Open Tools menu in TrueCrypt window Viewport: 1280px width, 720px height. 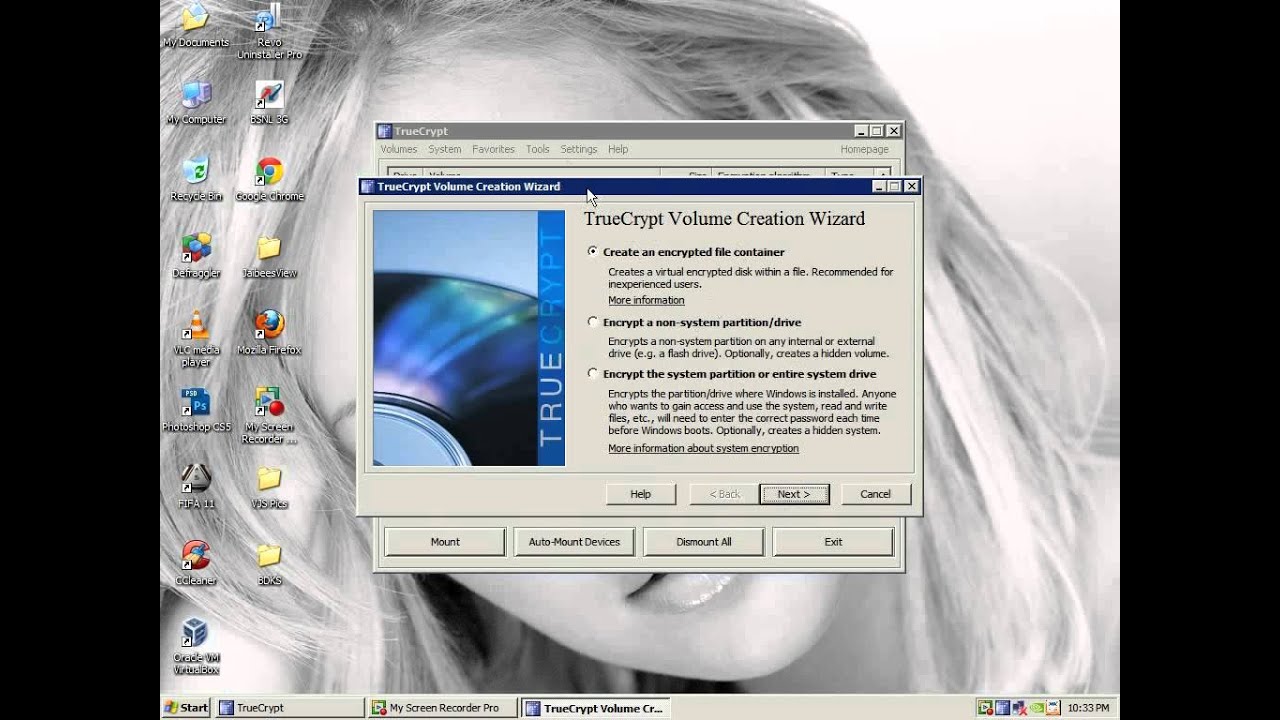pyautogui.click(x=538, y=149)
